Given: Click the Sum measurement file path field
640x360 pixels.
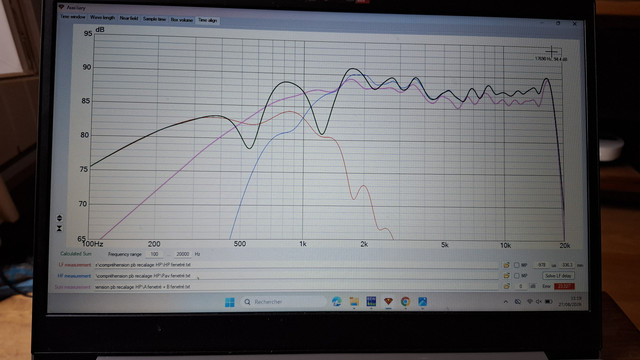Looking at the screenshot, I should point(296,287).
